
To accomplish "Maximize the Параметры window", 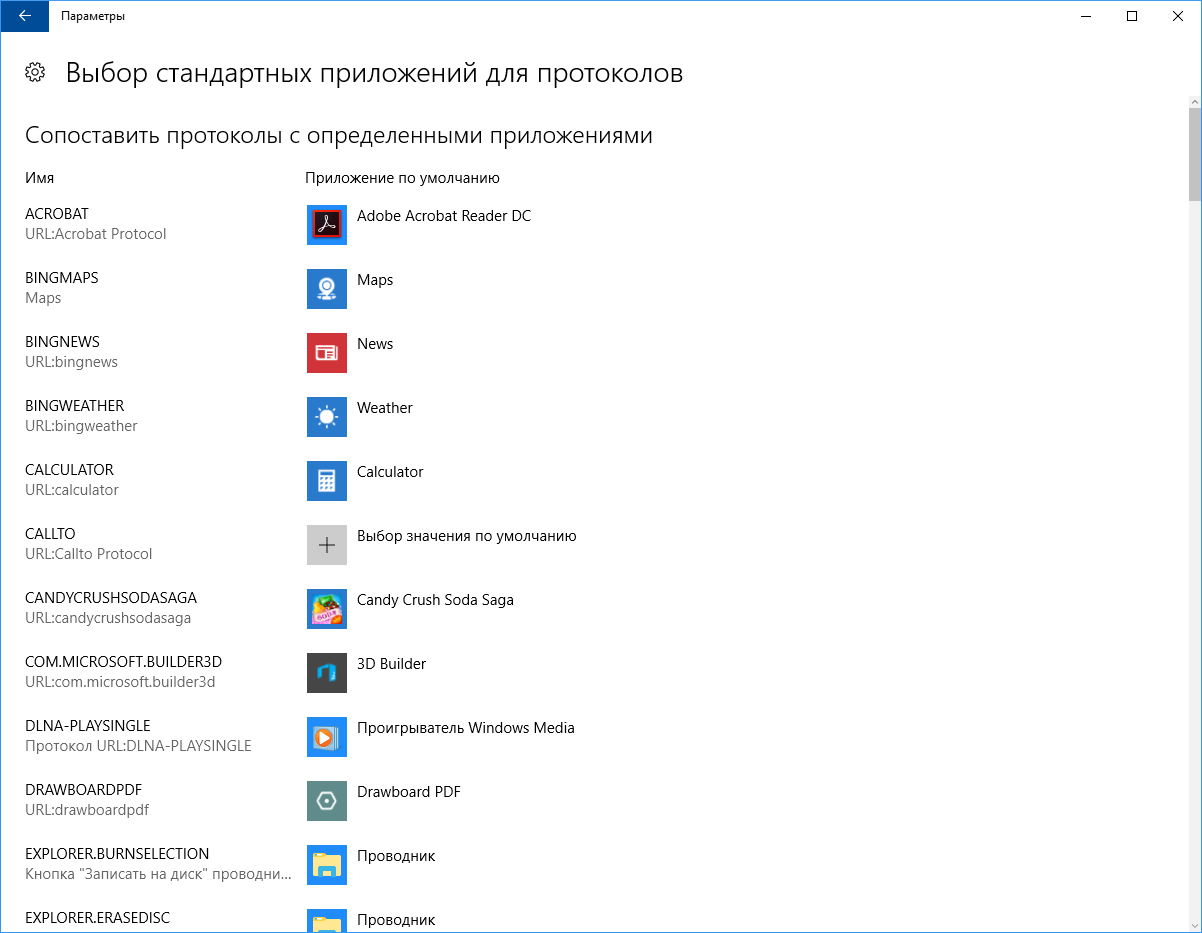I will tap(1132, 16).
